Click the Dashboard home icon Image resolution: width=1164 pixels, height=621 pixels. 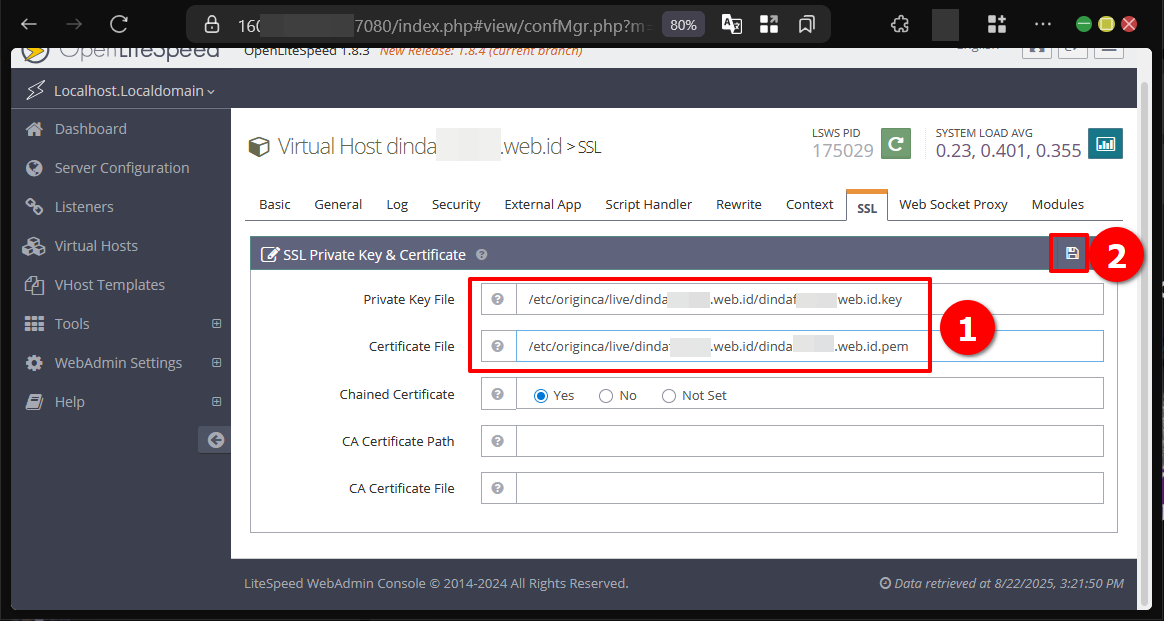pyautogui.click(x=34, y=129)
